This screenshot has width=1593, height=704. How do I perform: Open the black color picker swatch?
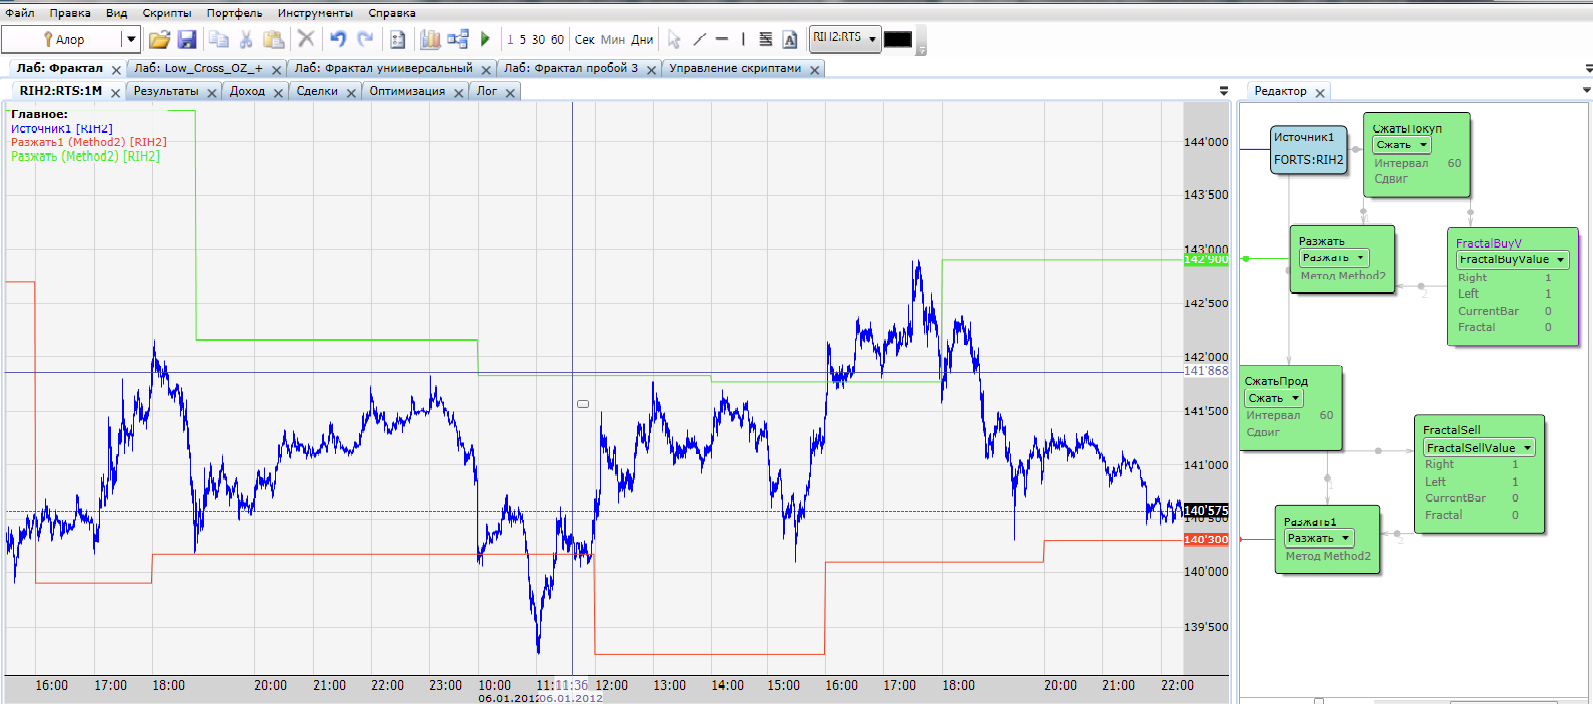pos(898,39)
